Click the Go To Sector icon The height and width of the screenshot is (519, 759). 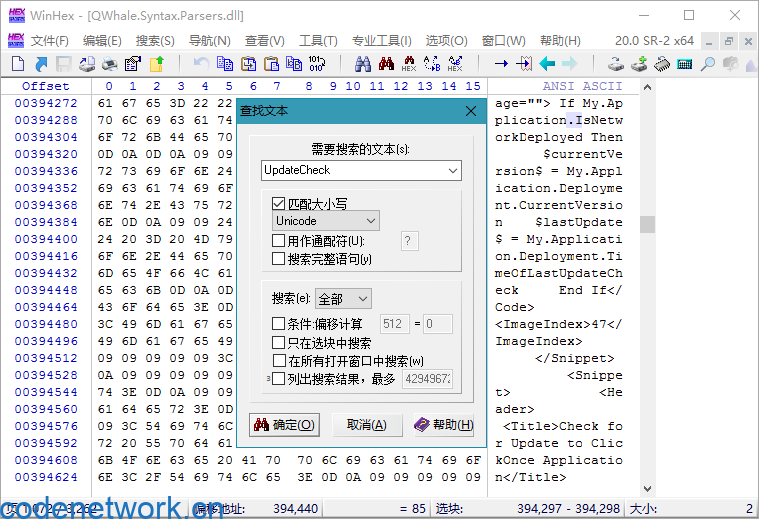(524, 63)
